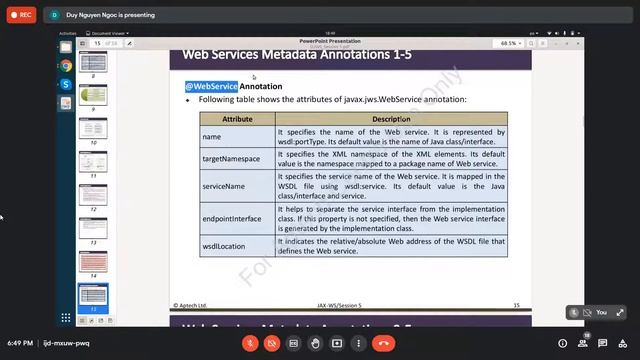Click 'Attribute' table header
The height and width of the screenshot is (360, 640).
tap(237, 119)
